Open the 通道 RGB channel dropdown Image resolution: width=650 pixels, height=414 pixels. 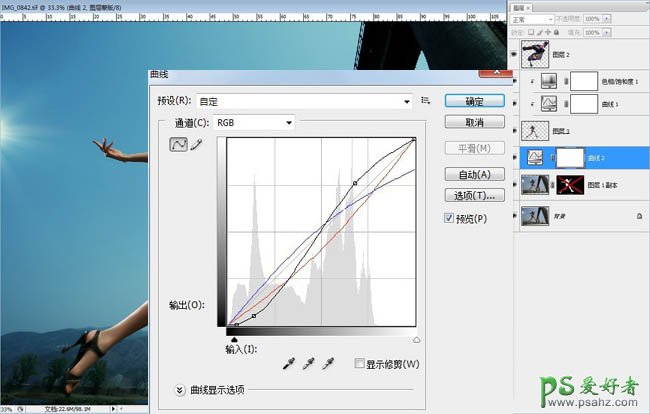point(255,122)
